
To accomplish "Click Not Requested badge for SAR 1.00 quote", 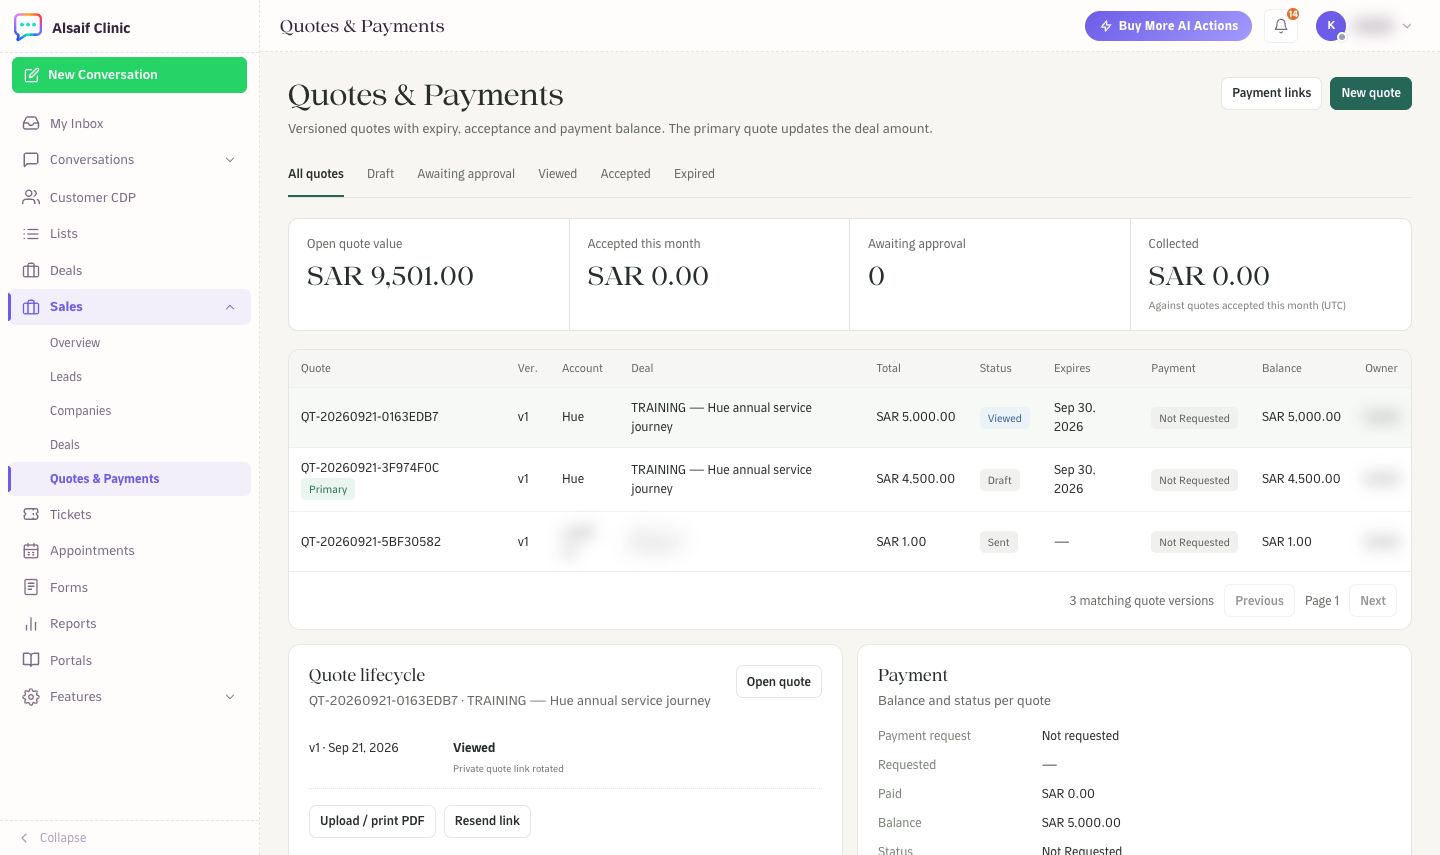I will pos(1194,542).
